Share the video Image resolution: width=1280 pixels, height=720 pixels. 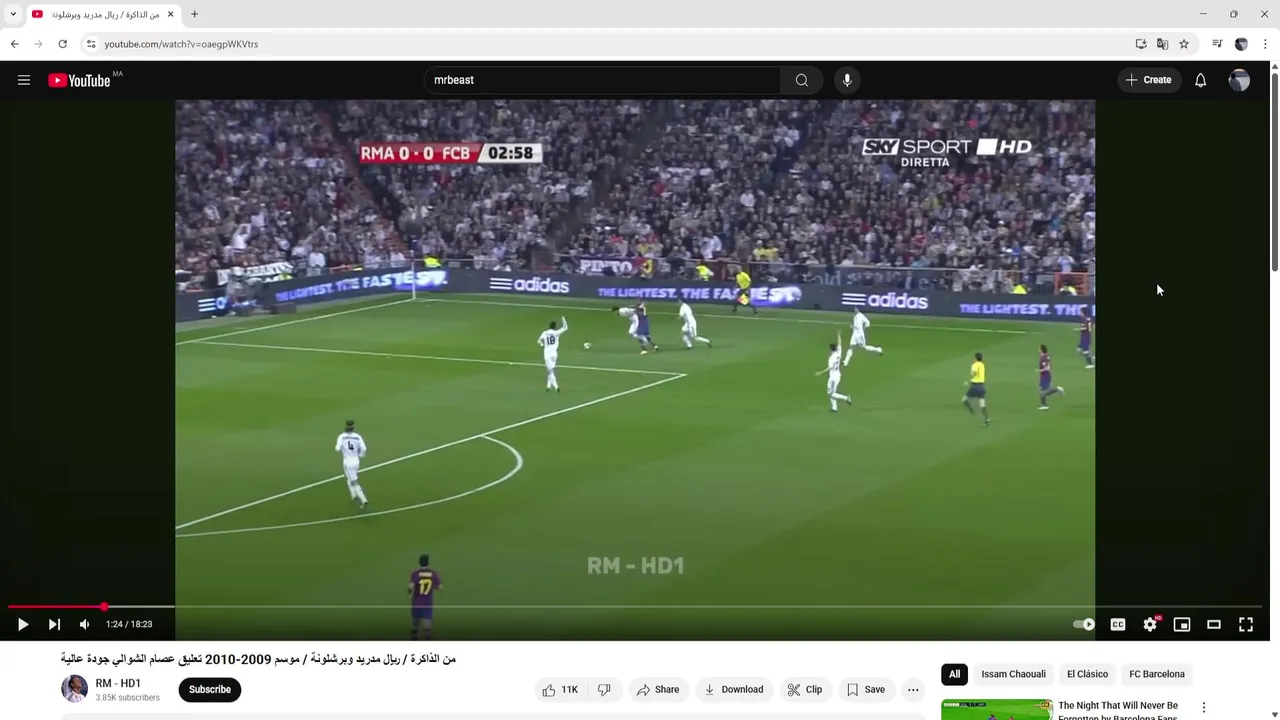click(658, 689)
